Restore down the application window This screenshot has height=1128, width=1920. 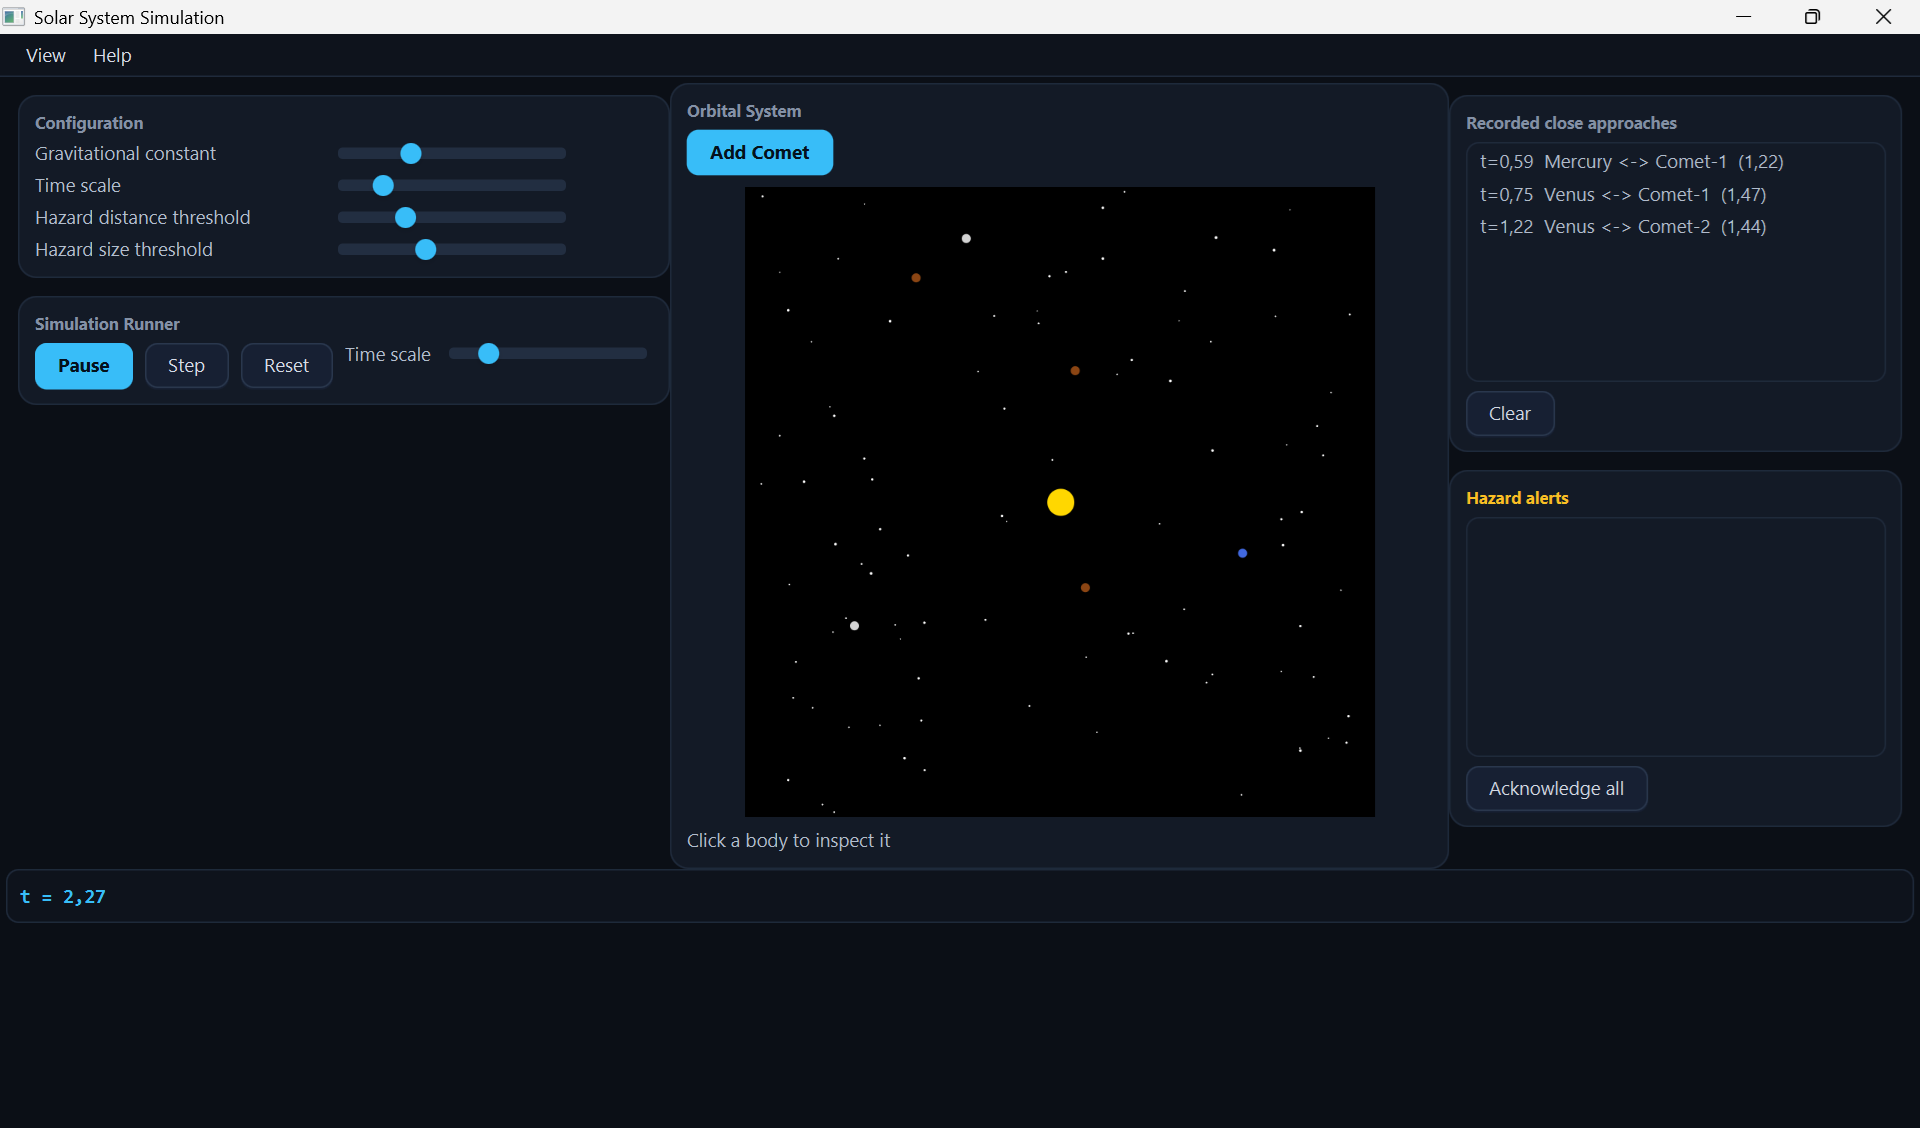(1812, 17)
